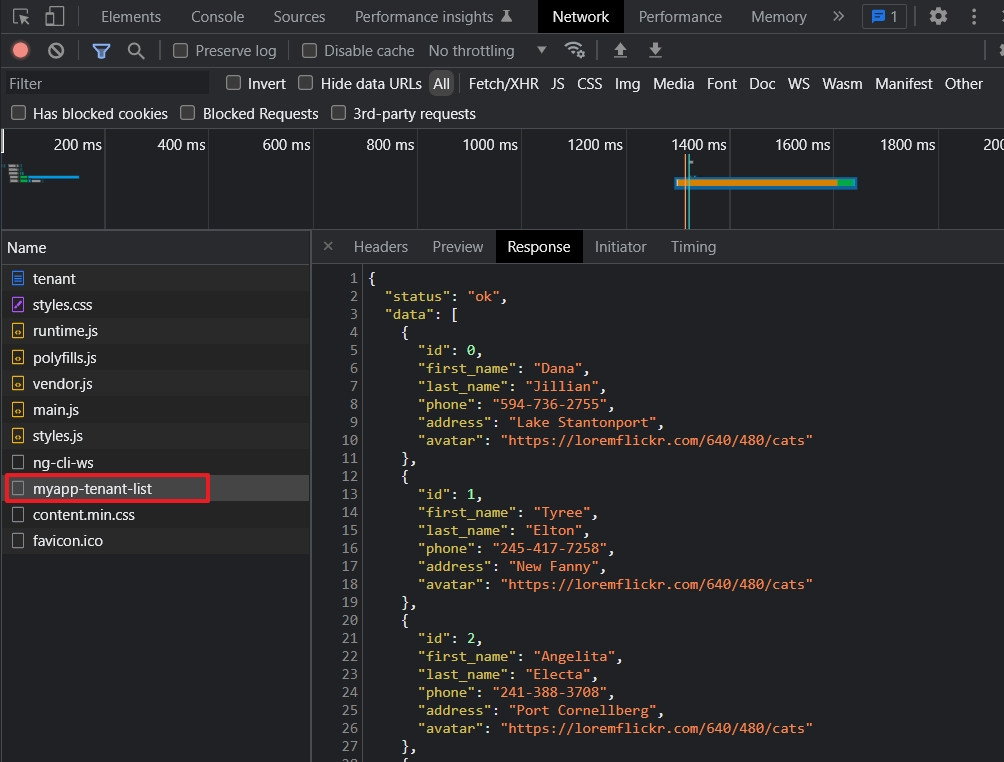This screenshot has width=1004, height=762.
Task: Toggle the network filter funnel icon
Action: pos(101,51)
